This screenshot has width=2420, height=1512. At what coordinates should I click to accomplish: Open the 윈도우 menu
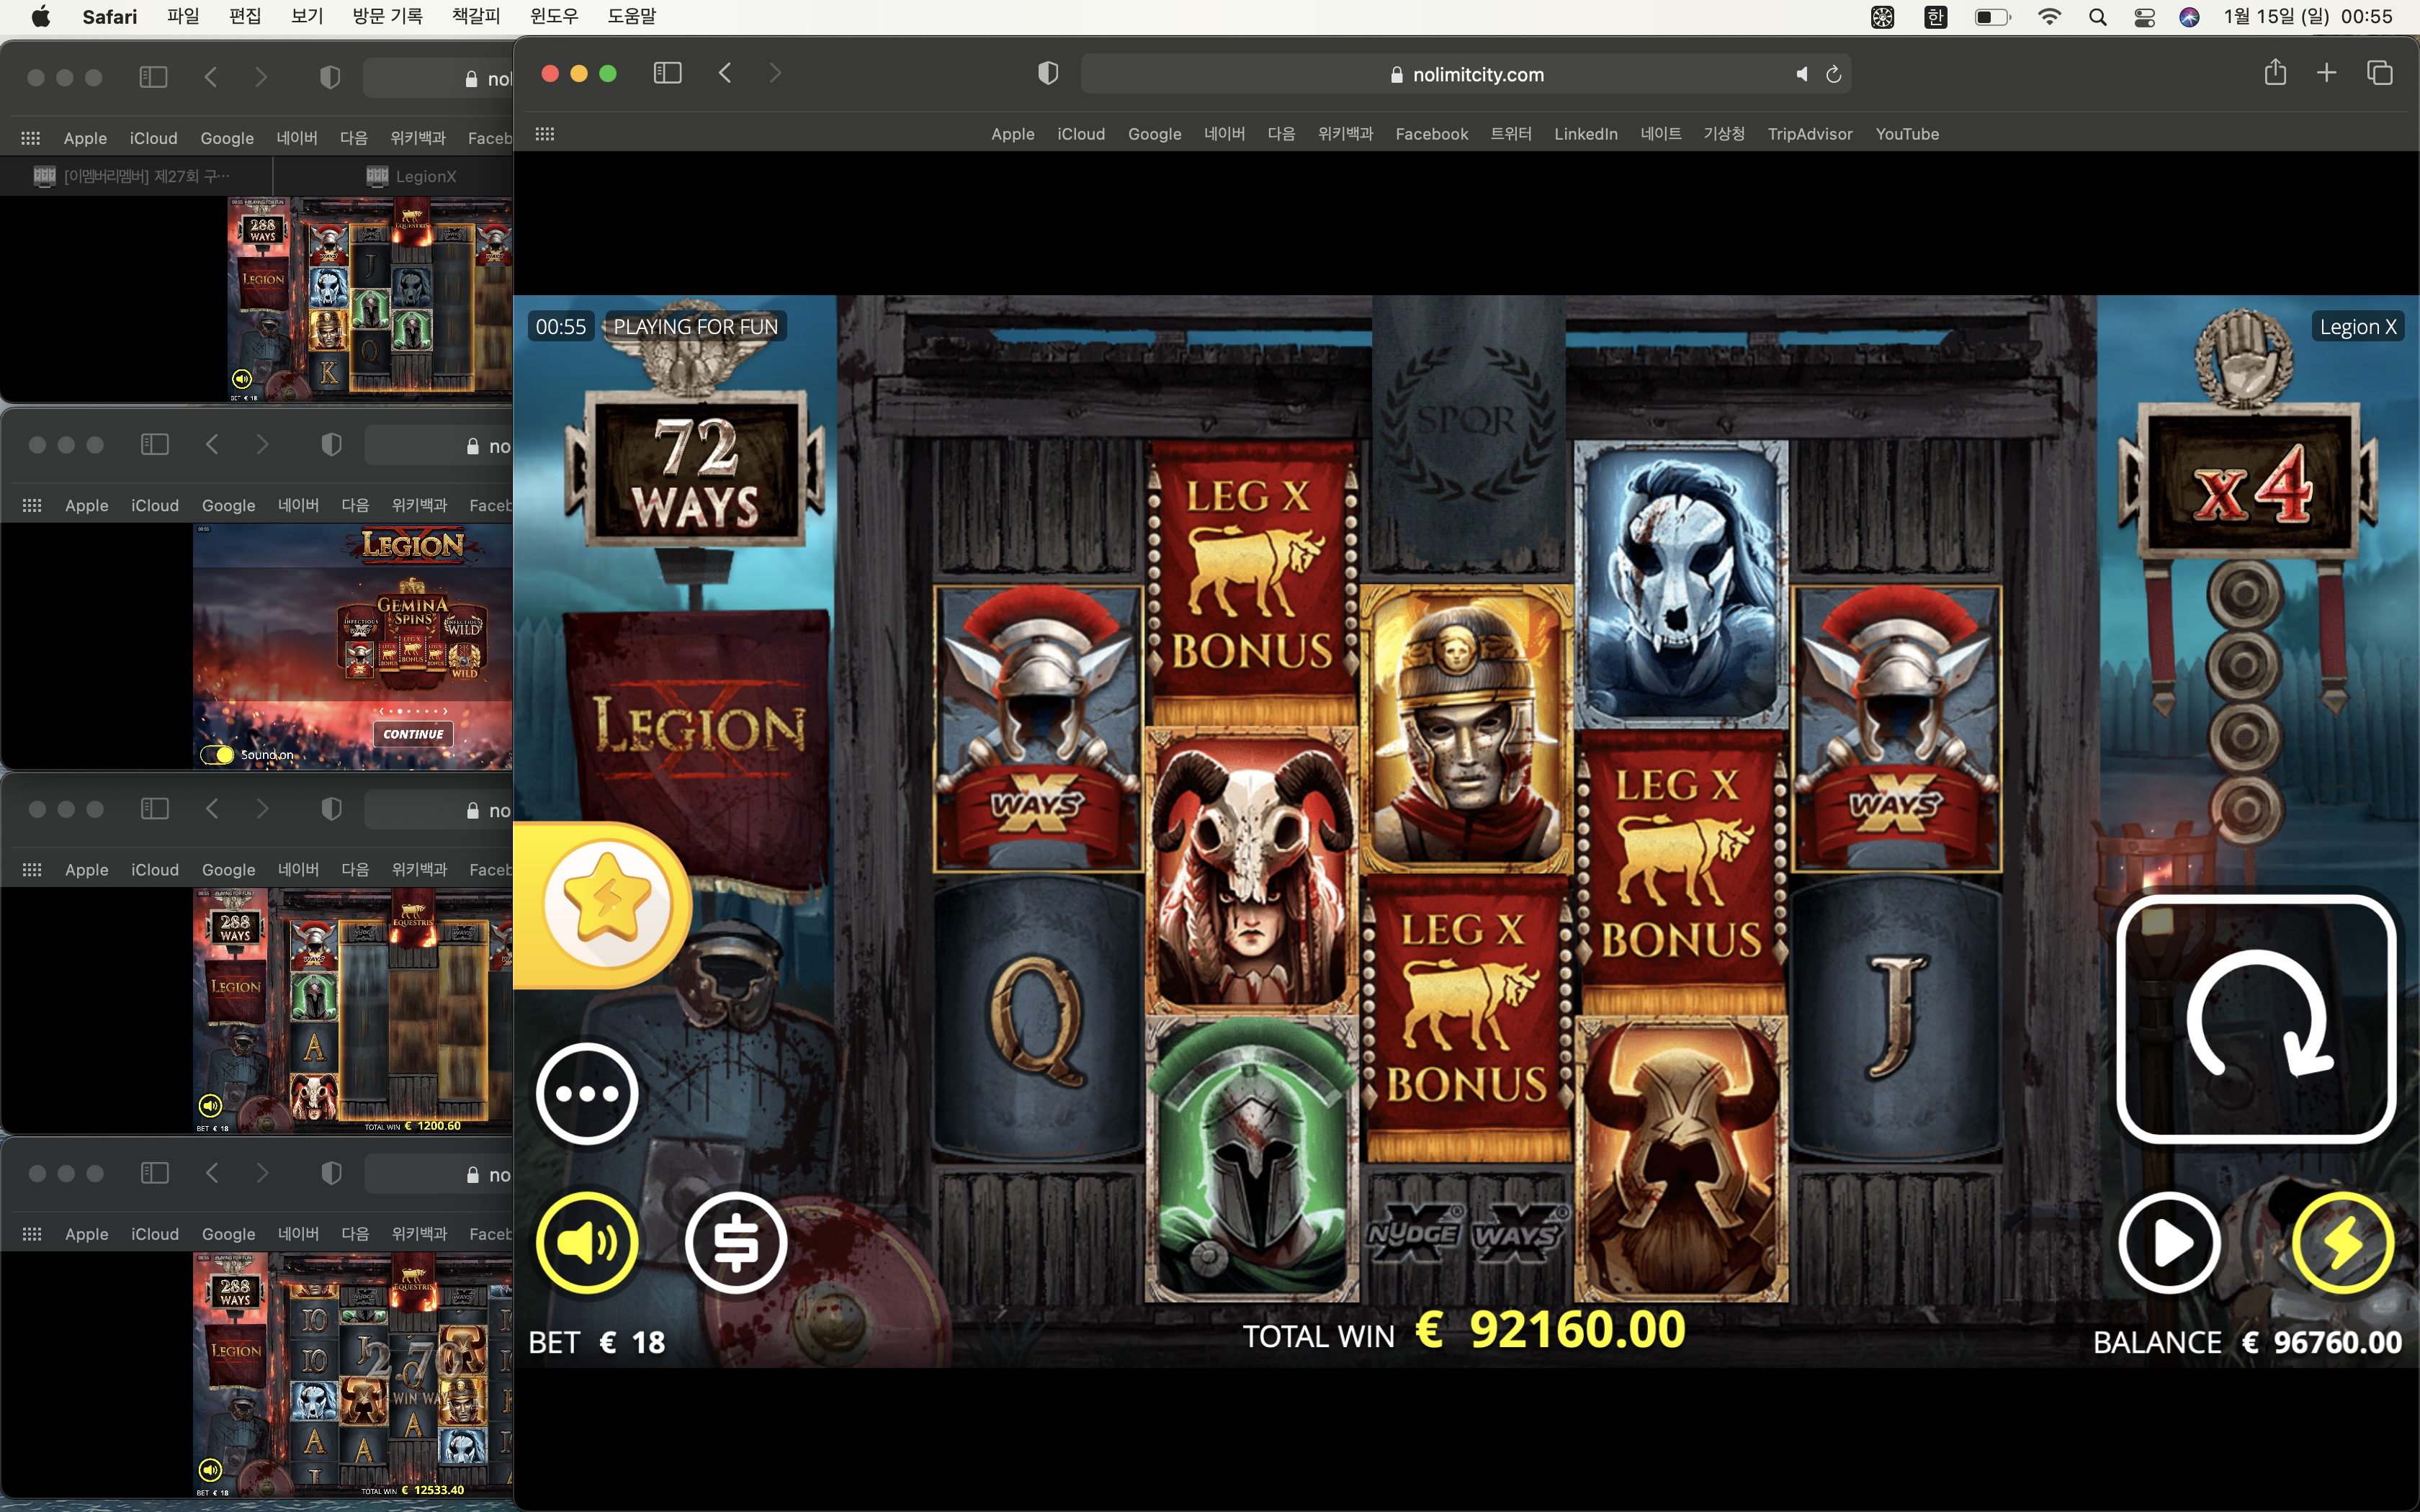click(x=554, y=16)
